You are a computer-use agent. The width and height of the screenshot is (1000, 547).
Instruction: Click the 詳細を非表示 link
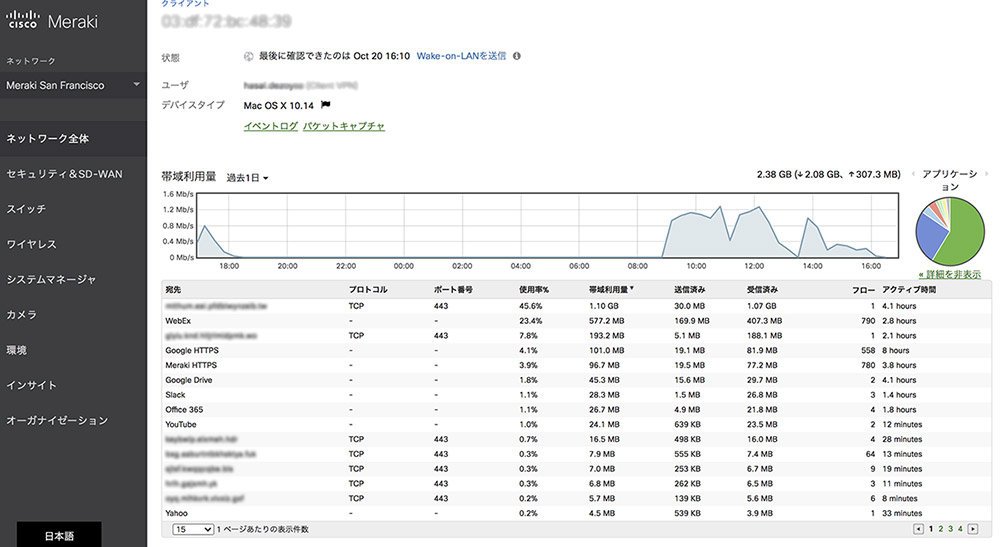[x=950, y=275]
